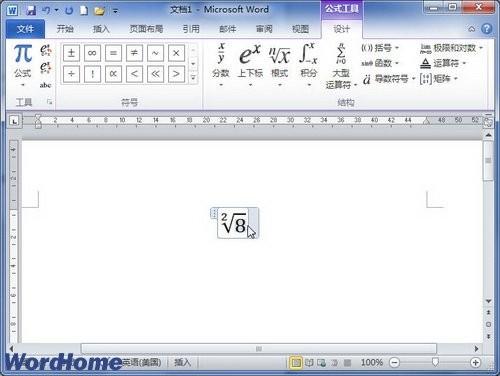This screenshot has height=376, width=500.
Task: Open the 分数 fraction structures
Action: point(221,65)
